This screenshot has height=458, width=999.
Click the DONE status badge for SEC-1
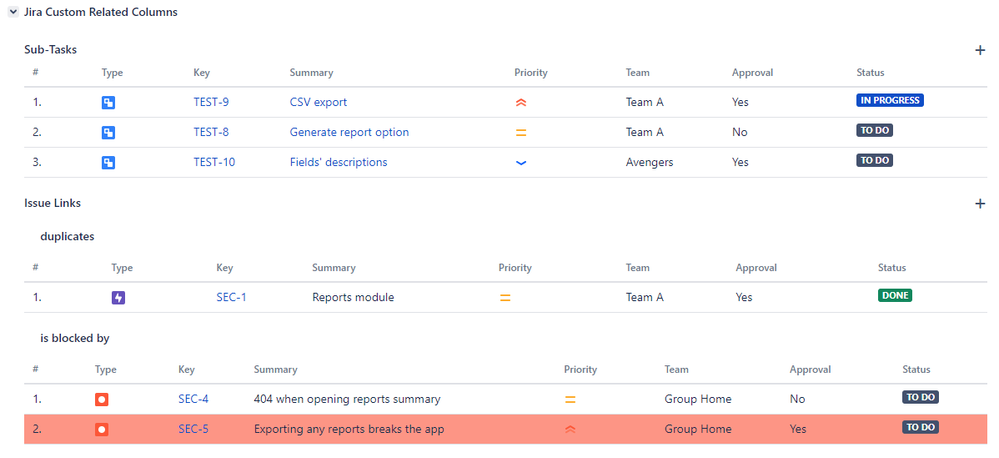tap(895, 296)
